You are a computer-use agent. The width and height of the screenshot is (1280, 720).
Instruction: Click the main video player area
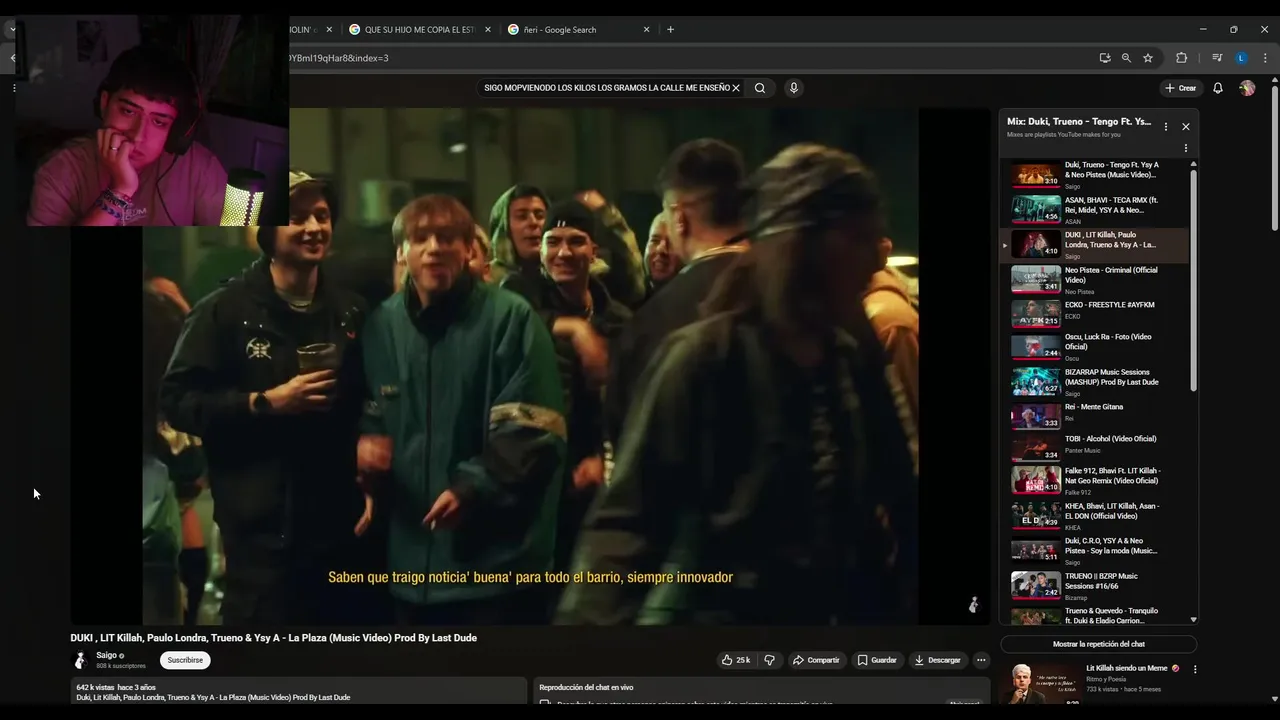[x=530, y=366]
